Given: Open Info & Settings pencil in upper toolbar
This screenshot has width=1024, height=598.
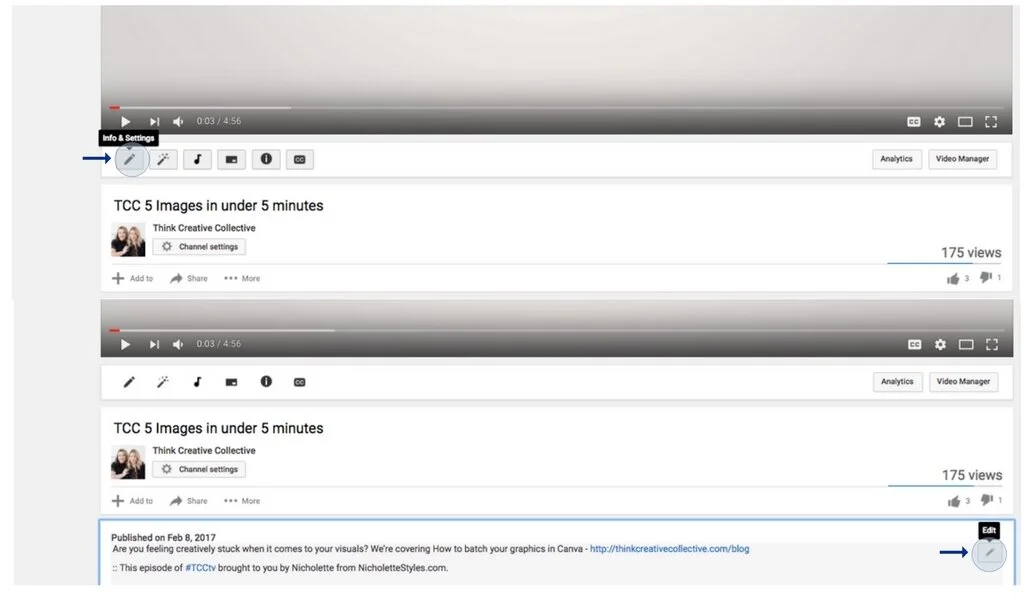Looking at the screenshot, I should click(x=130, y=159).
